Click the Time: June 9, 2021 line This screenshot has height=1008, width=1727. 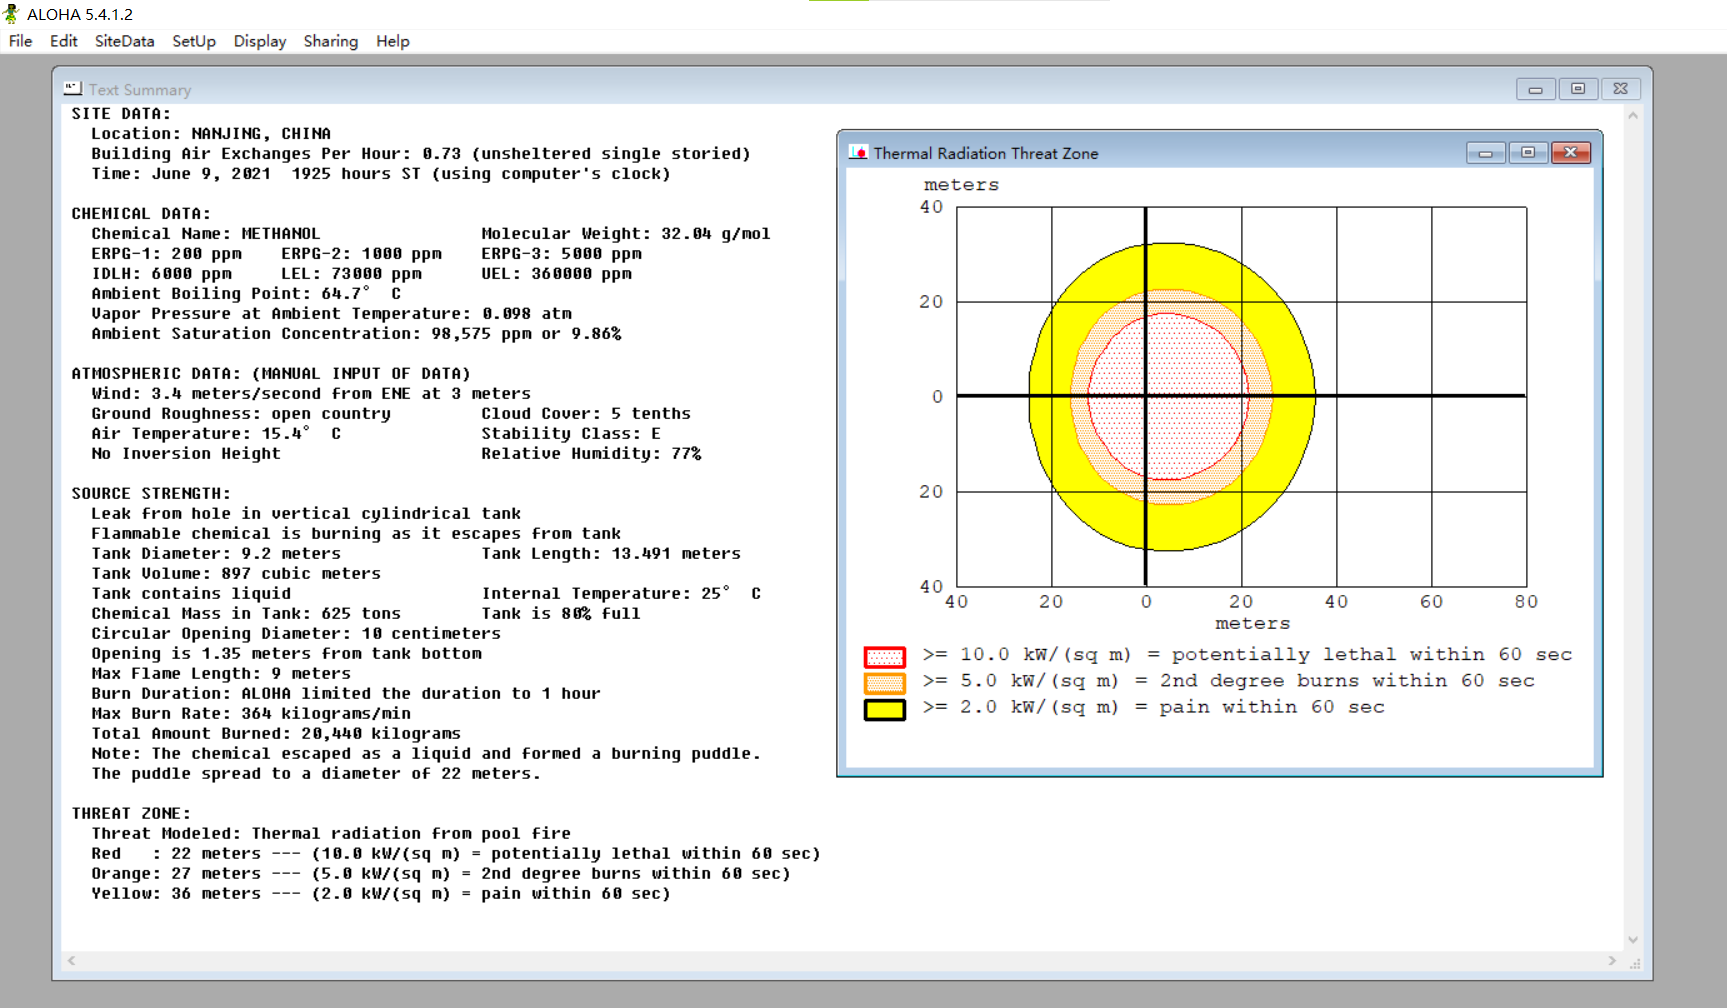(381, 174)
